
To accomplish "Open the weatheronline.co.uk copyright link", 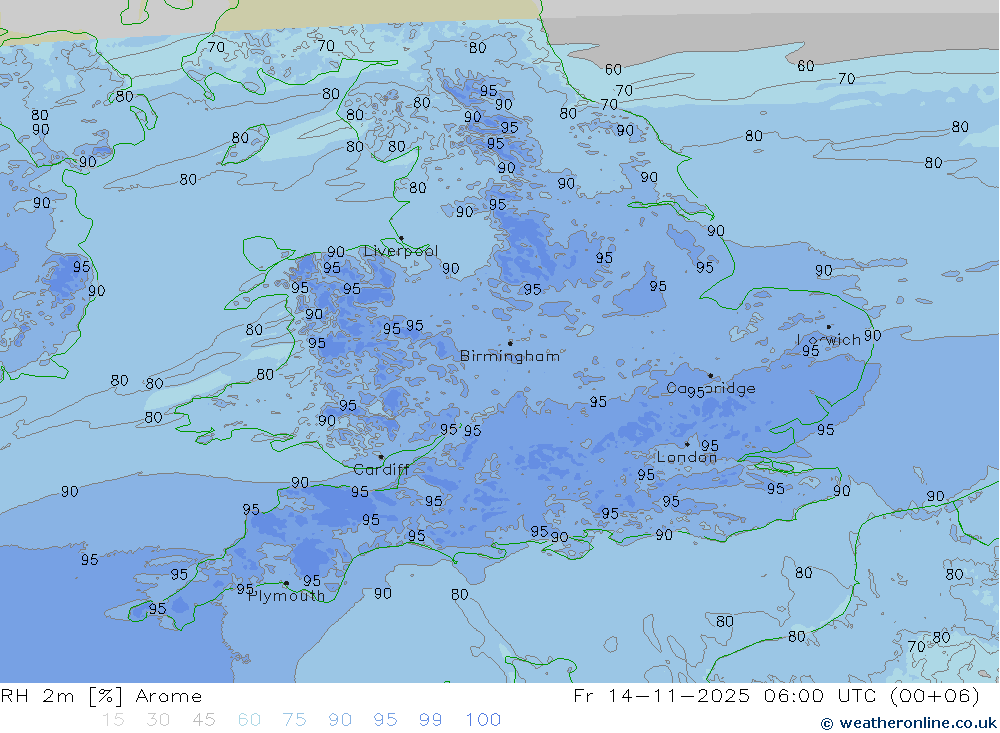I will (908, 723).
